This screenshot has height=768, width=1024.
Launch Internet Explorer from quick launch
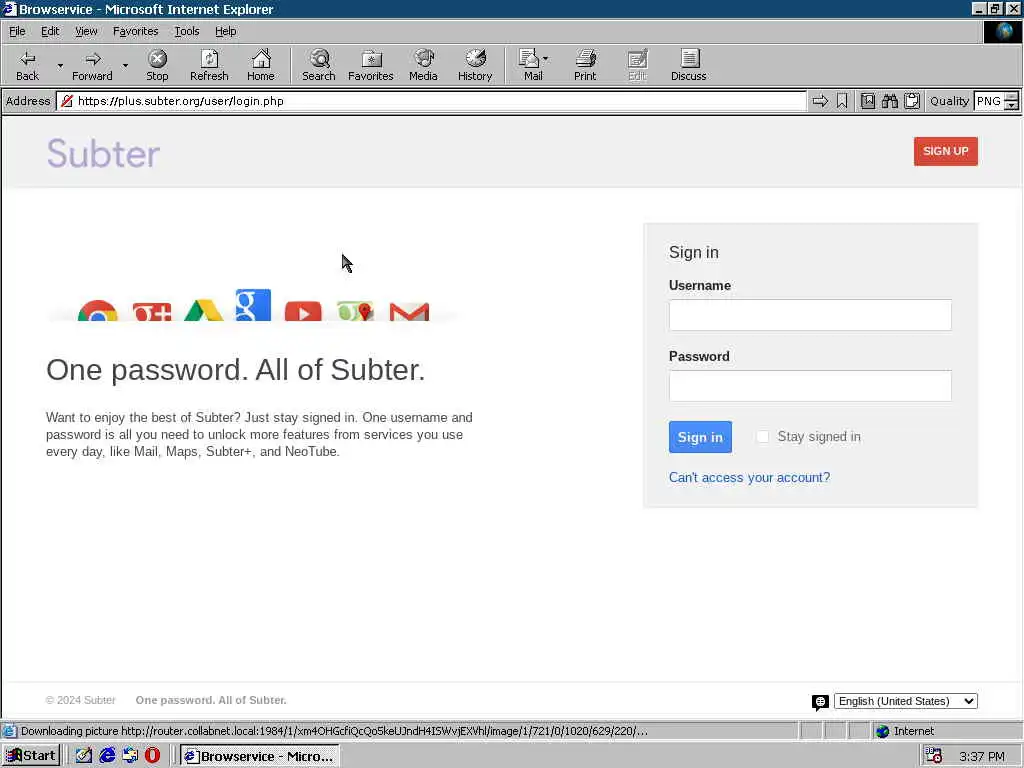(107, 756)
